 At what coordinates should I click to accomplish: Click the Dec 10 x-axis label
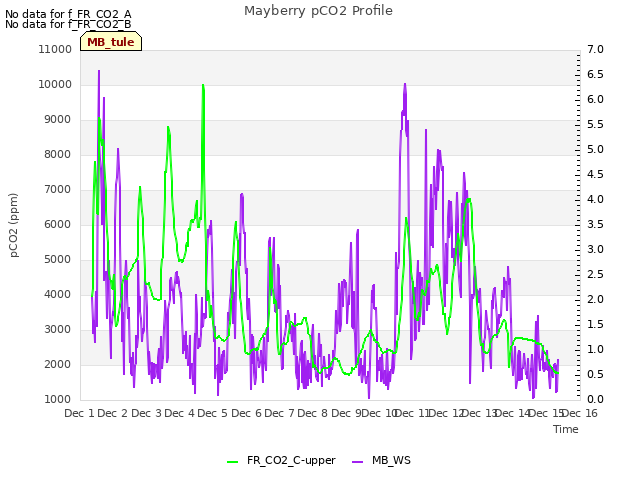click(380, 413)
